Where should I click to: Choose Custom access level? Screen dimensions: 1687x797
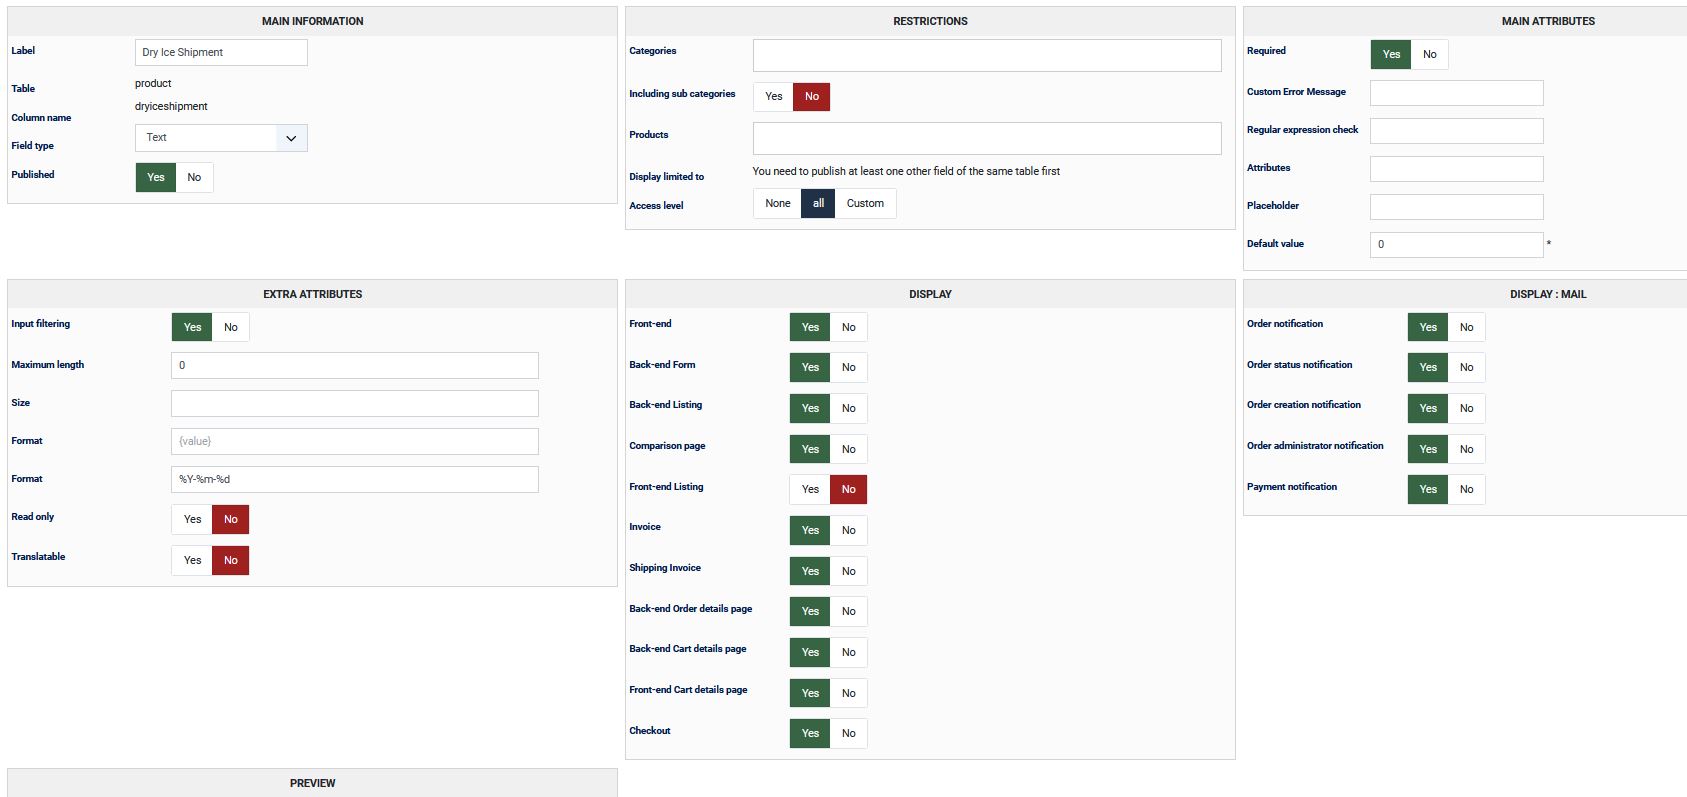pyautogui.click(x=865, y=203)
